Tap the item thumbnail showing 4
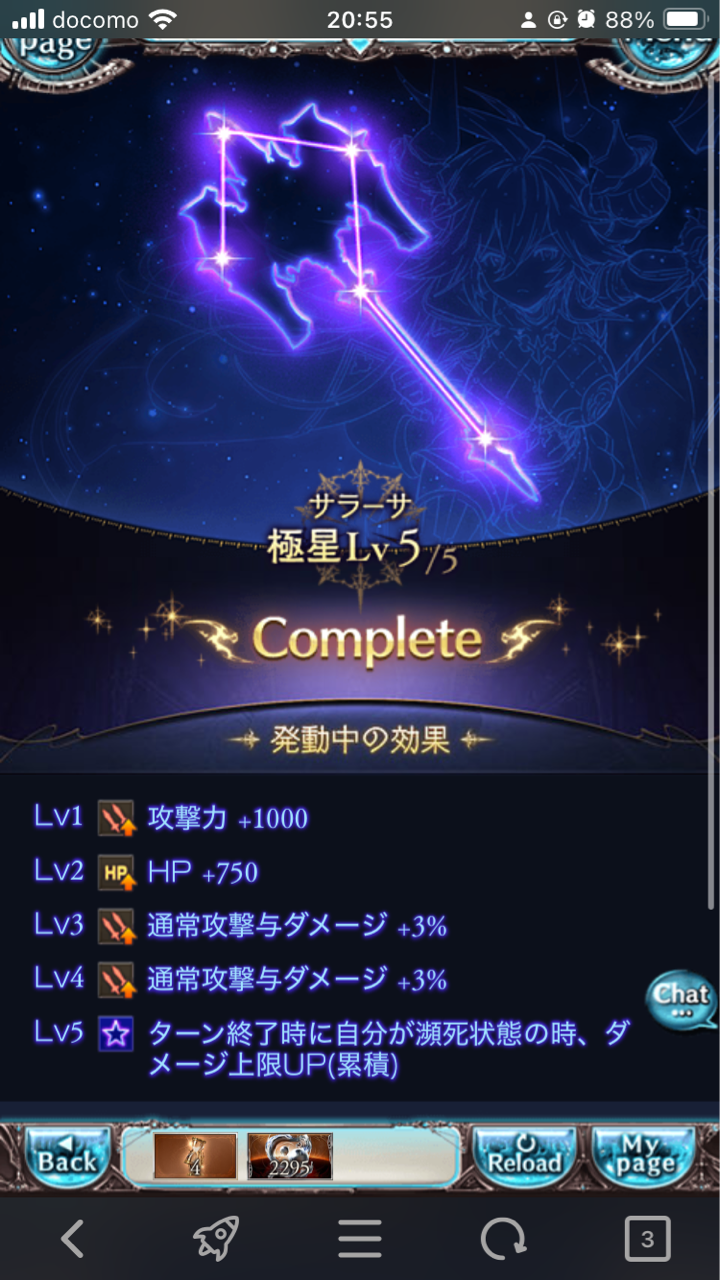Image resolution: width=720 pixels, height=1280 pixels. coord(195,1157)
